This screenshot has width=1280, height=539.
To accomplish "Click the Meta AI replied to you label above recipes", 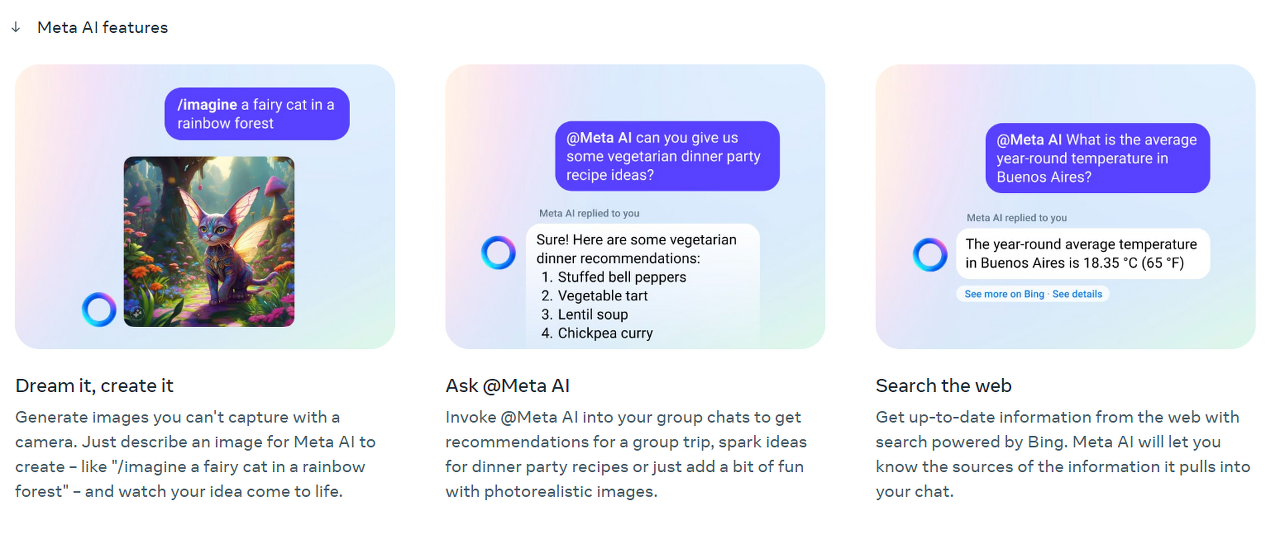I will (589, 213).
